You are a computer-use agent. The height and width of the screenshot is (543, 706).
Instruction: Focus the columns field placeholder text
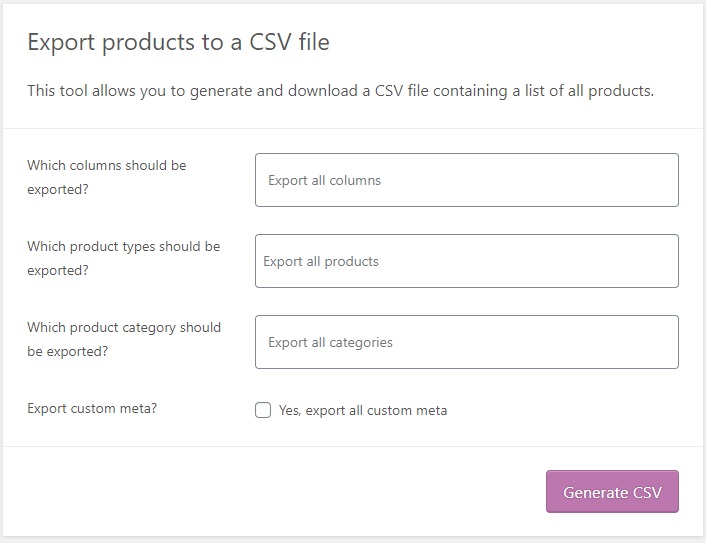(x=324, y=181)
